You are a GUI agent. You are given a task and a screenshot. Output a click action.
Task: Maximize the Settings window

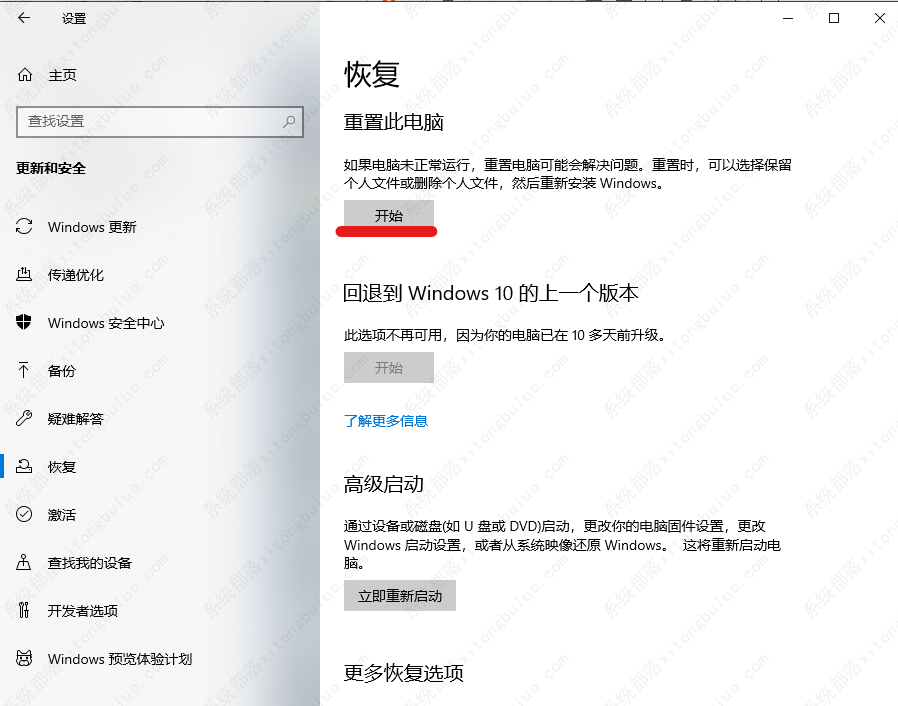[834, 18]
